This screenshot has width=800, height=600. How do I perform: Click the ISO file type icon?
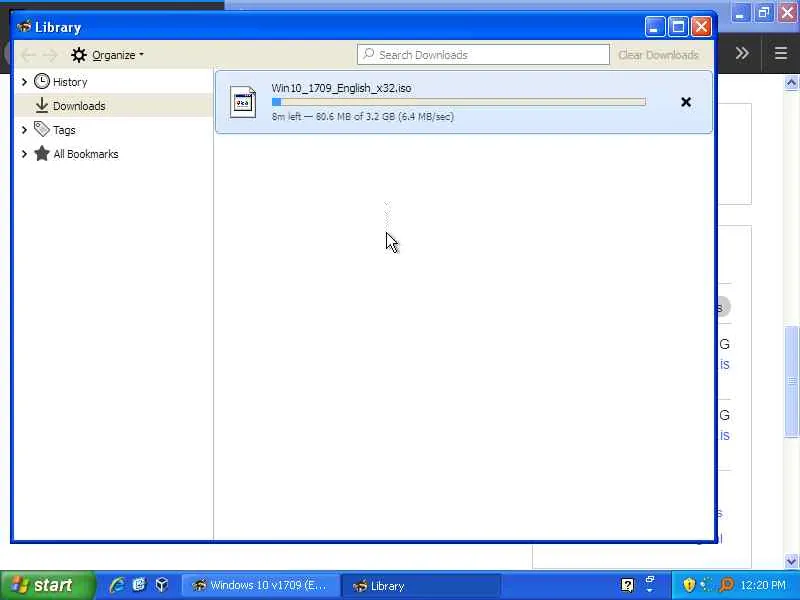tap(243, 102)
